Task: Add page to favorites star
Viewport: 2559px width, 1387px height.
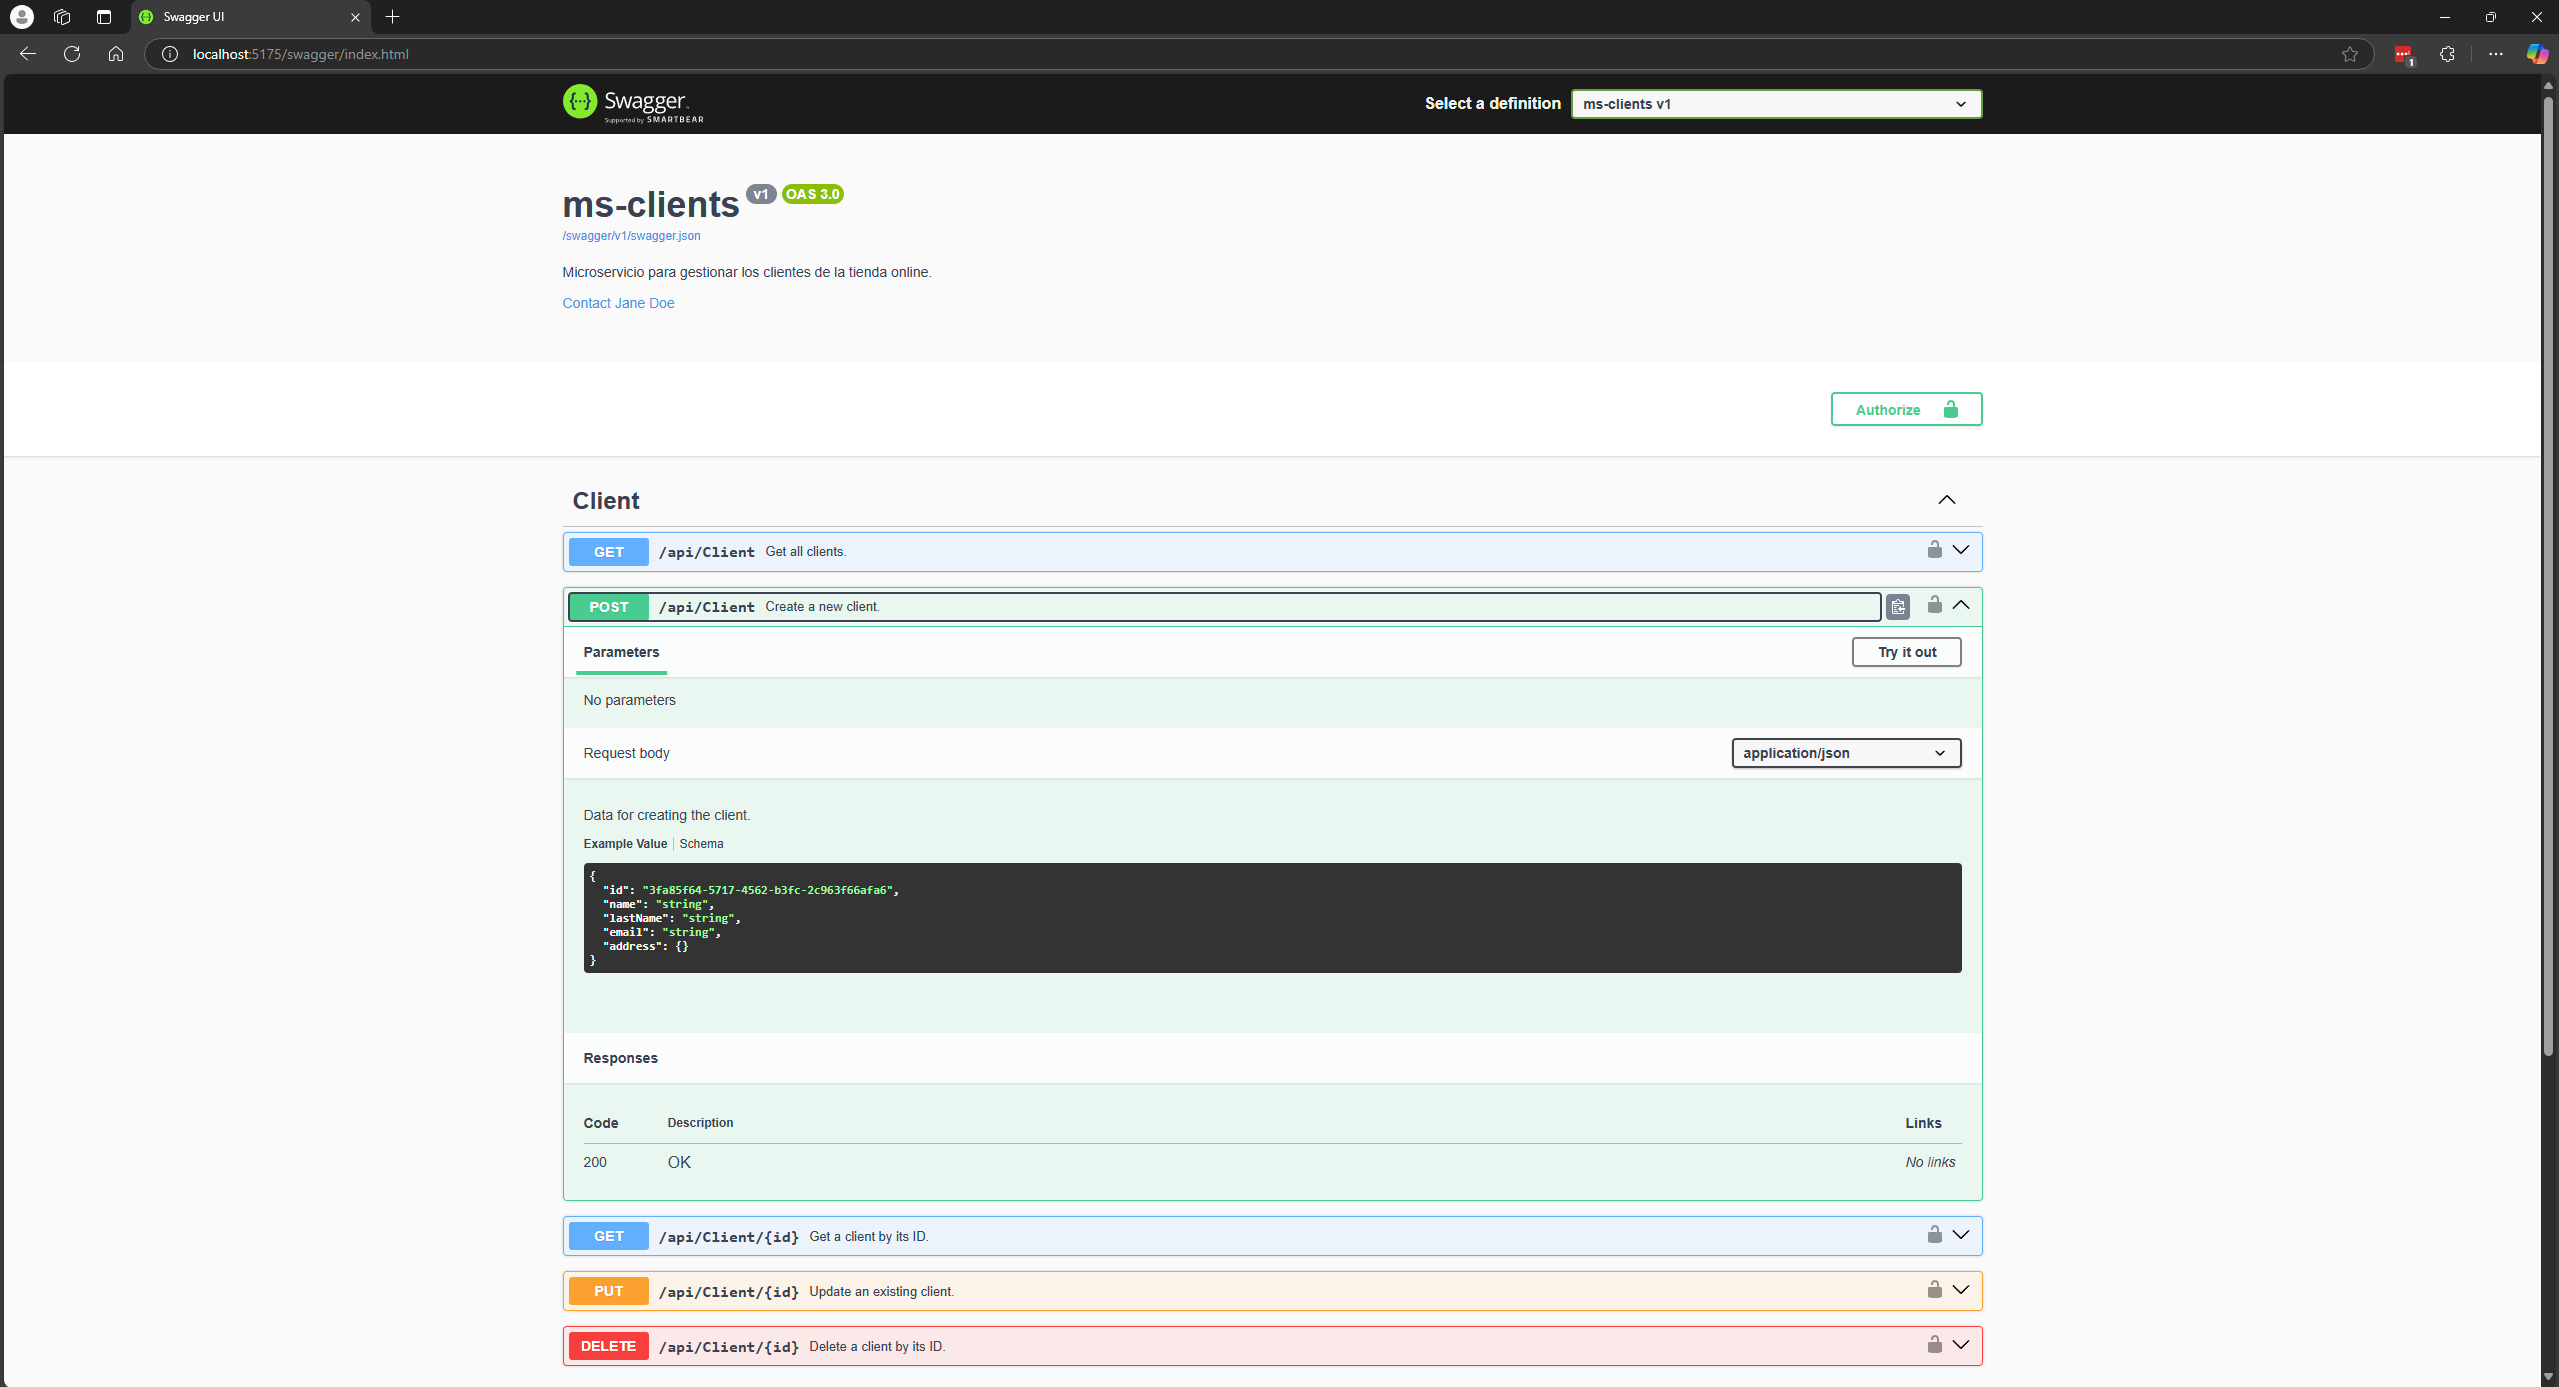Action: tap(2350, 54)
